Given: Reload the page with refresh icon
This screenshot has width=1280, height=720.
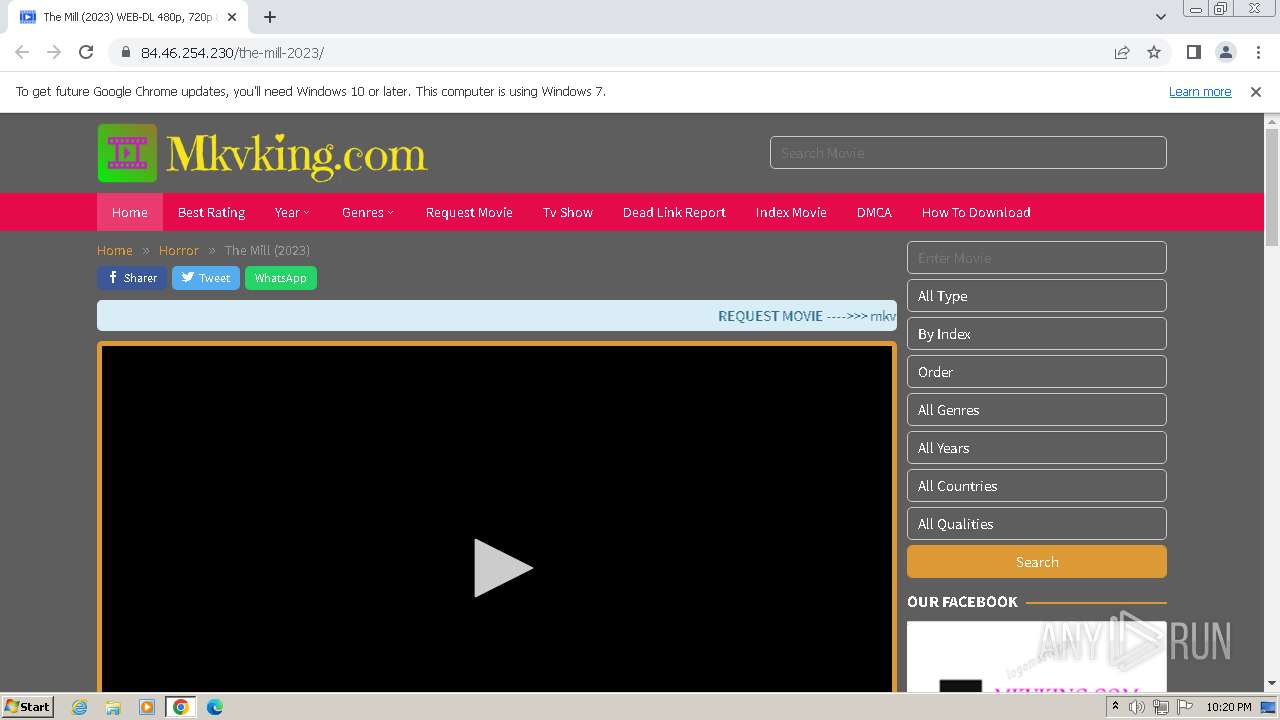Looking at the screenshot, I should (86, 52).
